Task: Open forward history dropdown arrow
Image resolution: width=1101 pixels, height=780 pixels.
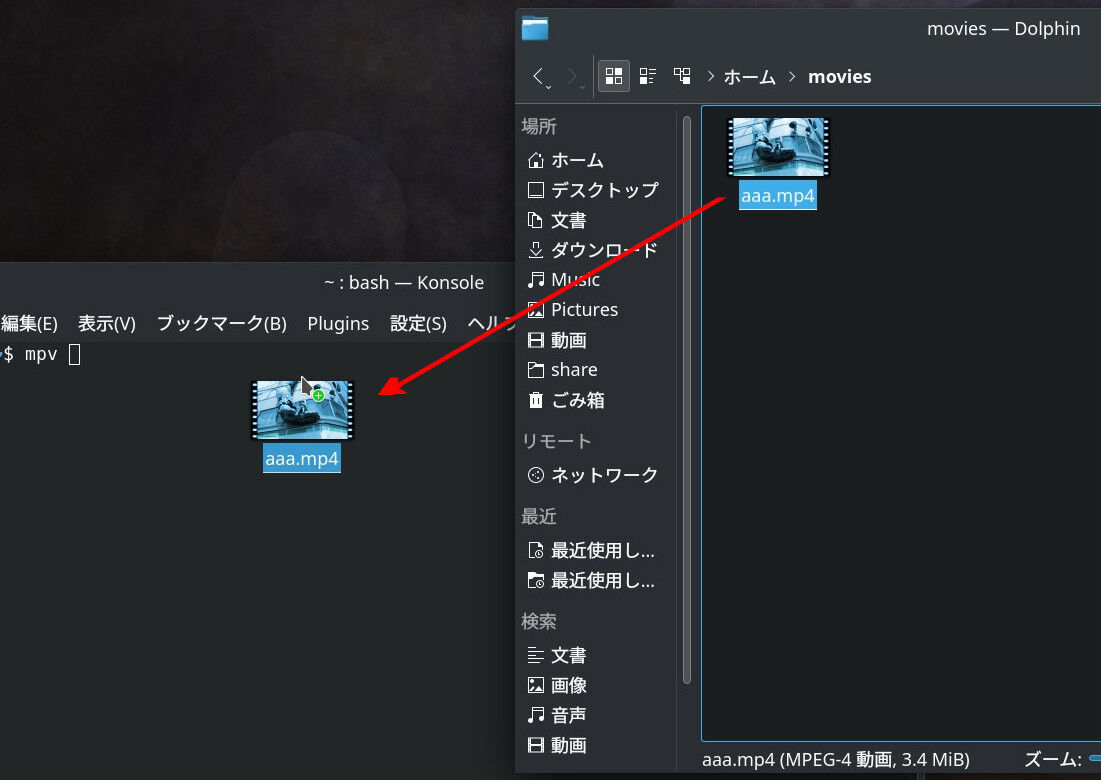Action: [582, 86]
